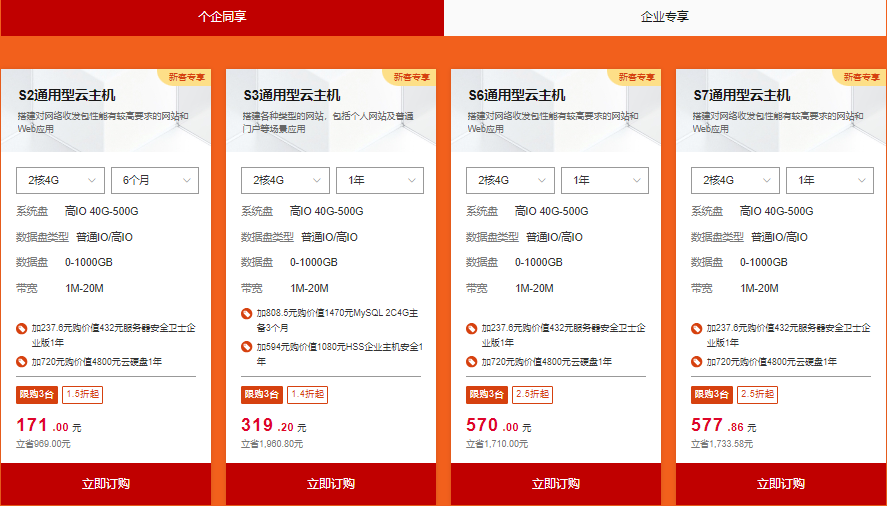Click the 新客专享 badge on S2 card

pyautogui.click(x=185, y=77)
